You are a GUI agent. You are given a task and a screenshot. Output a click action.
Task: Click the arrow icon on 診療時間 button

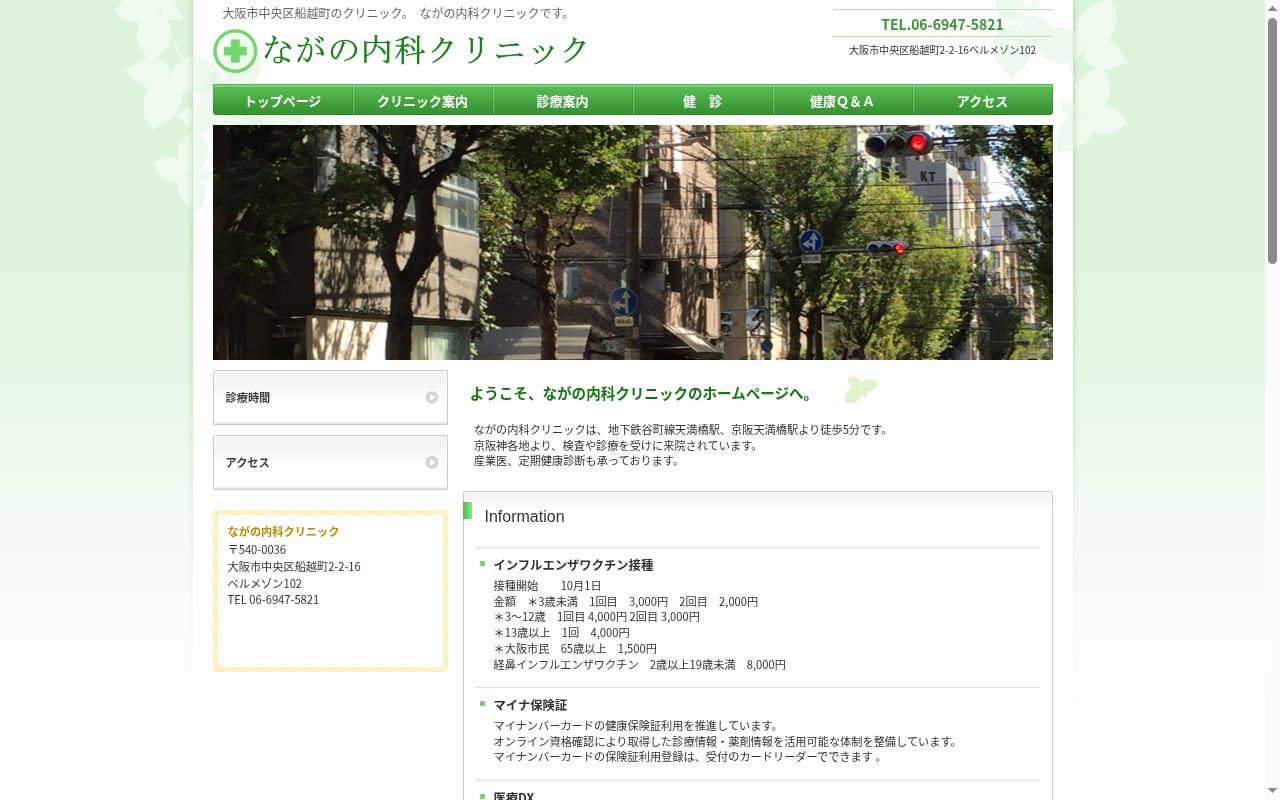click(x=432, y=397)
